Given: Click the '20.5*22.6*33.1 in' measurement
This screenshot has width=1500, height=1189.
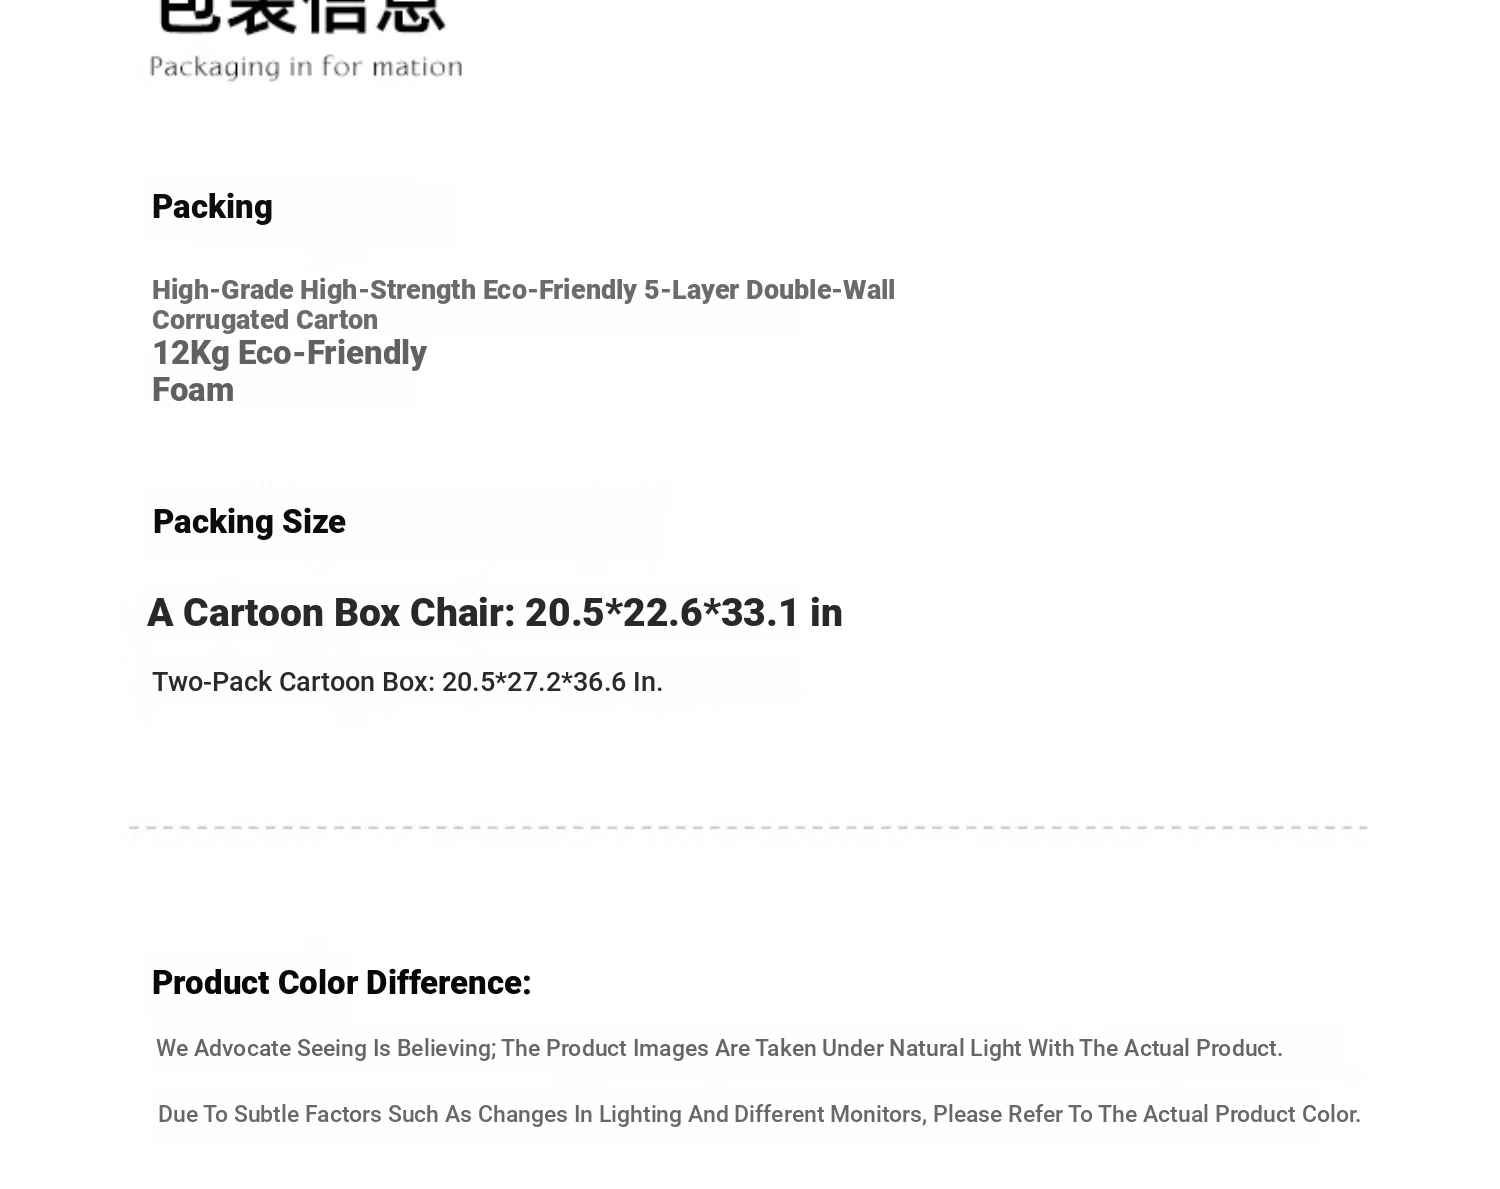Looking at the screenshot, I should pos(683,612).
